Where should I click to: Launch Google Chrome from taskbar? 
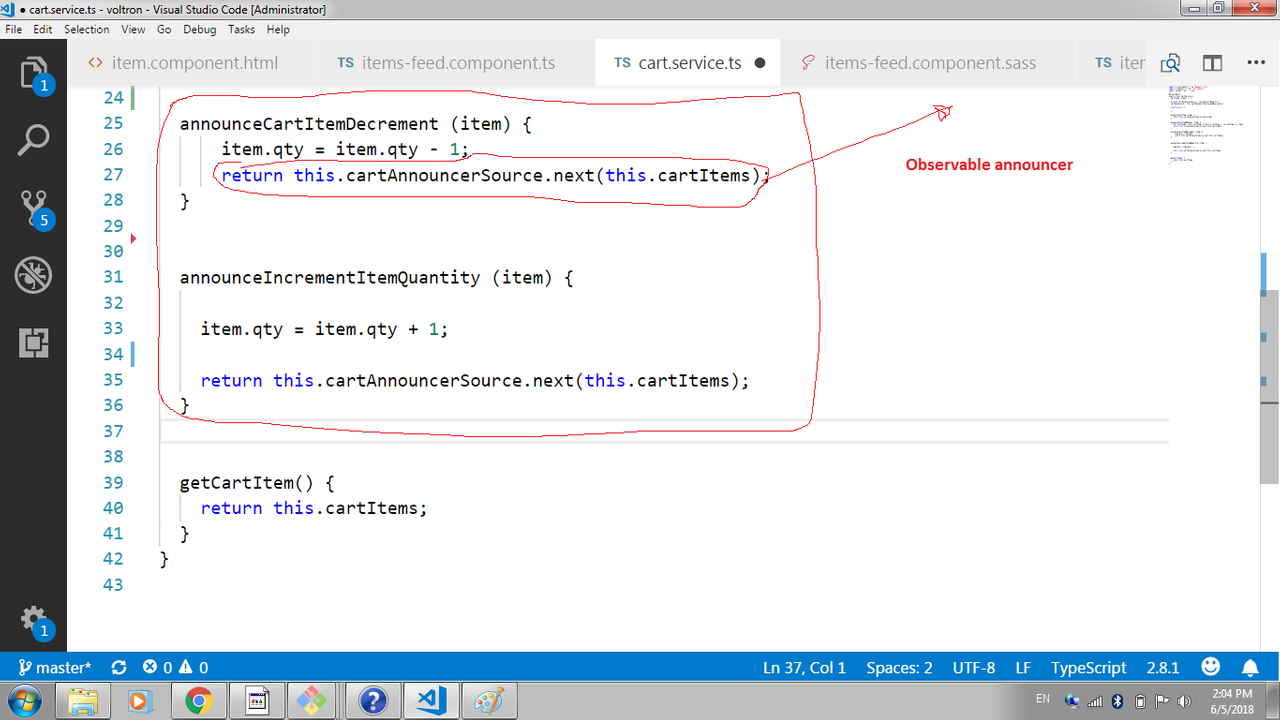(198, 701)
